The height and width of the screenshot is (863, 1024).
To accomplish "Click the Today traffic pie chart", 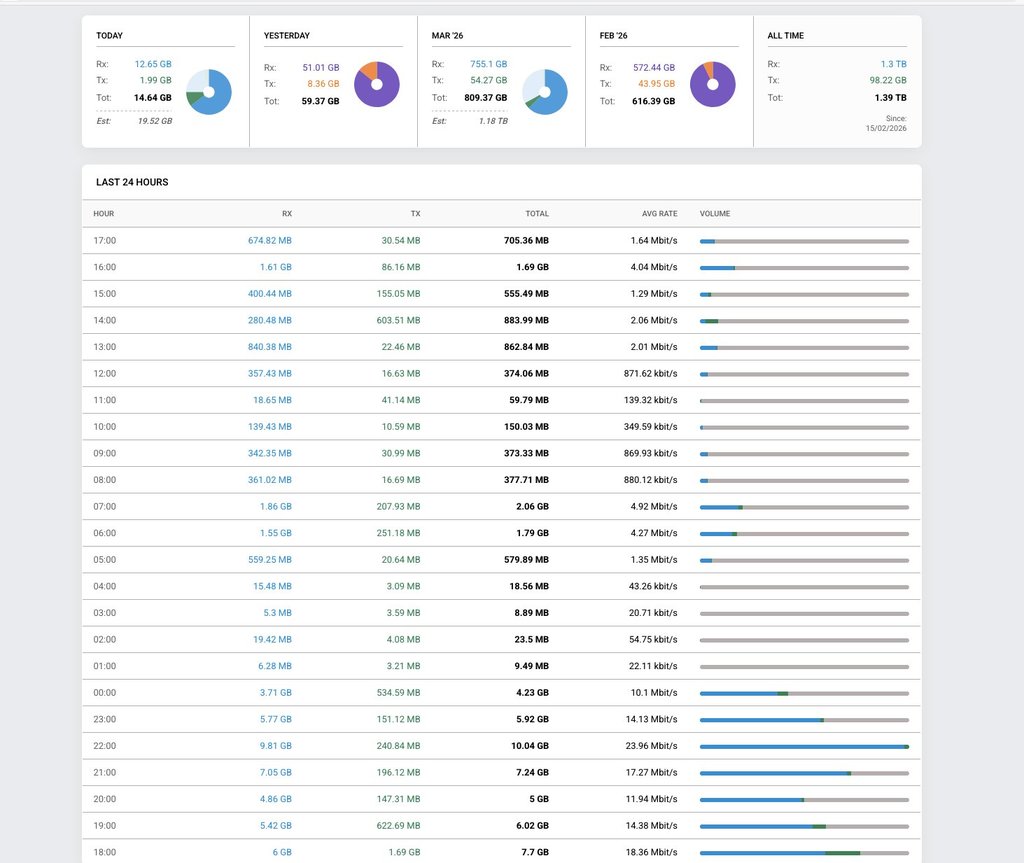I will (x=209, y=92).
